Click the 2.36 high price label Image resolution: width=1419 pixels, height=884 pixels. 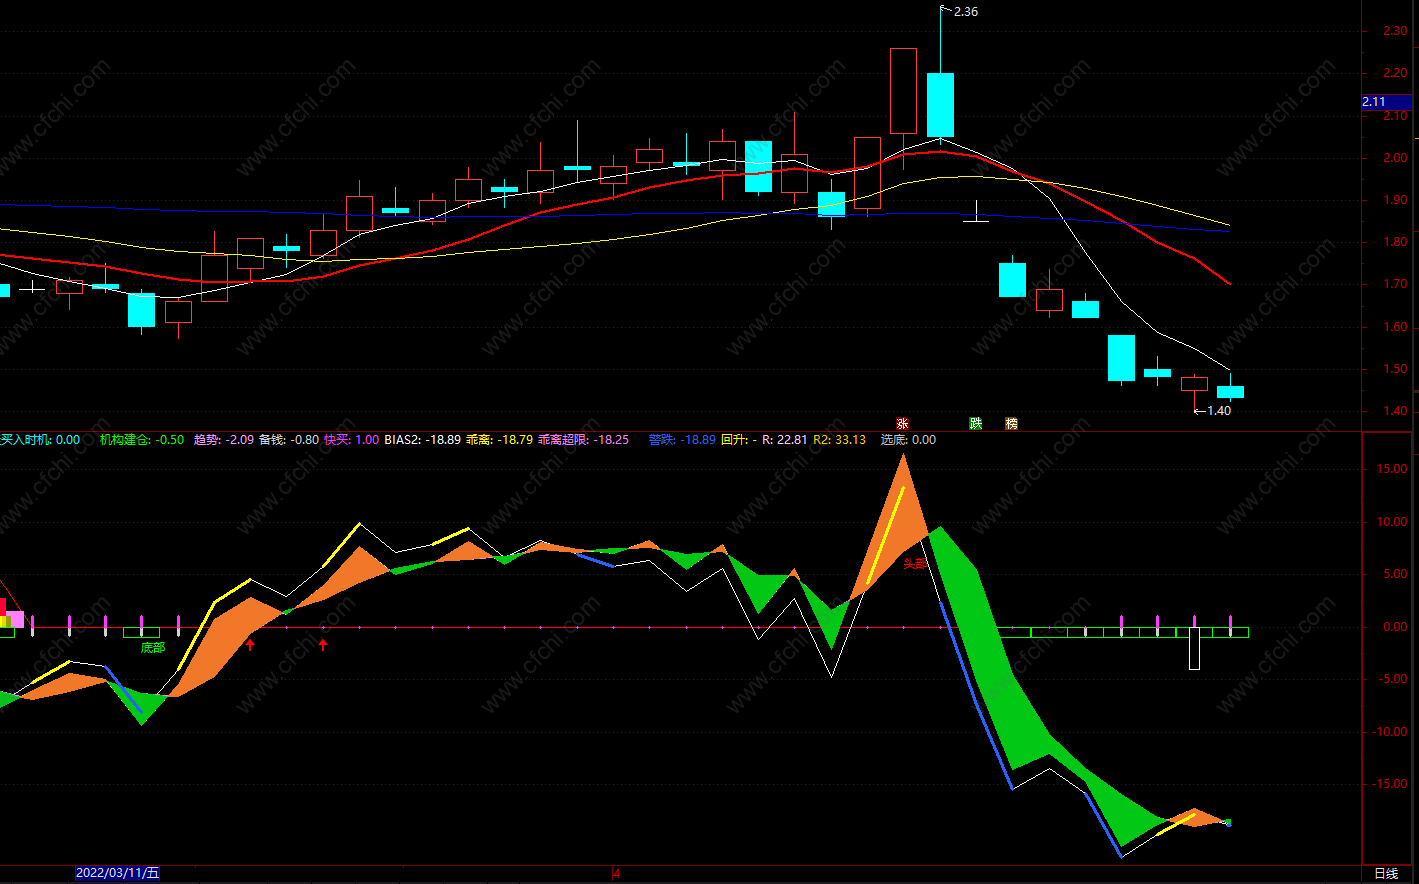(966, 12)
